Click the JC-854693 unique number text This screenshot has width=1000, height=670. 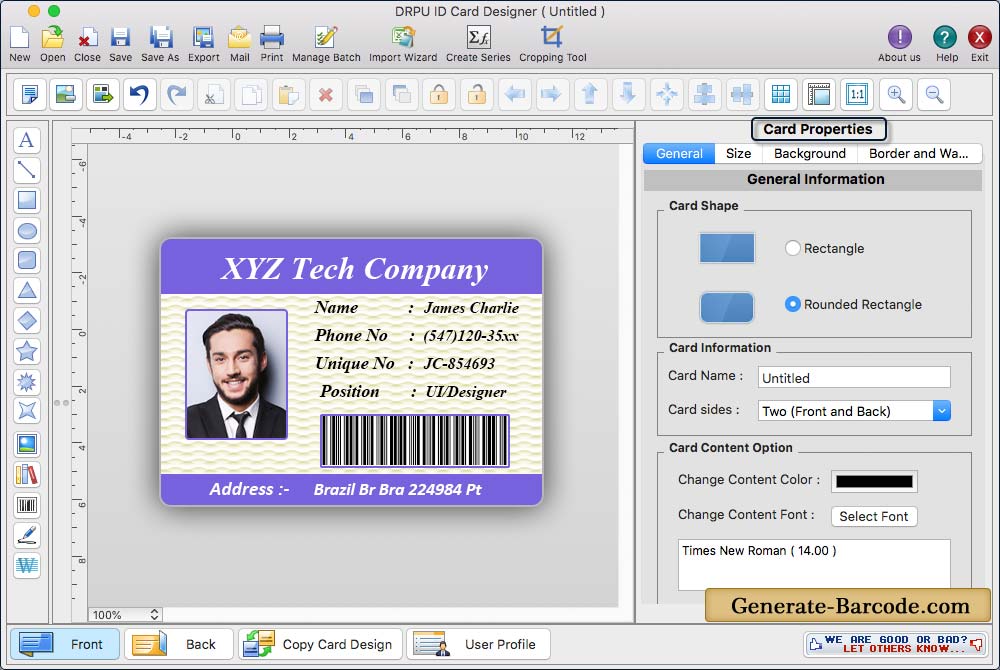coord(459,364)
